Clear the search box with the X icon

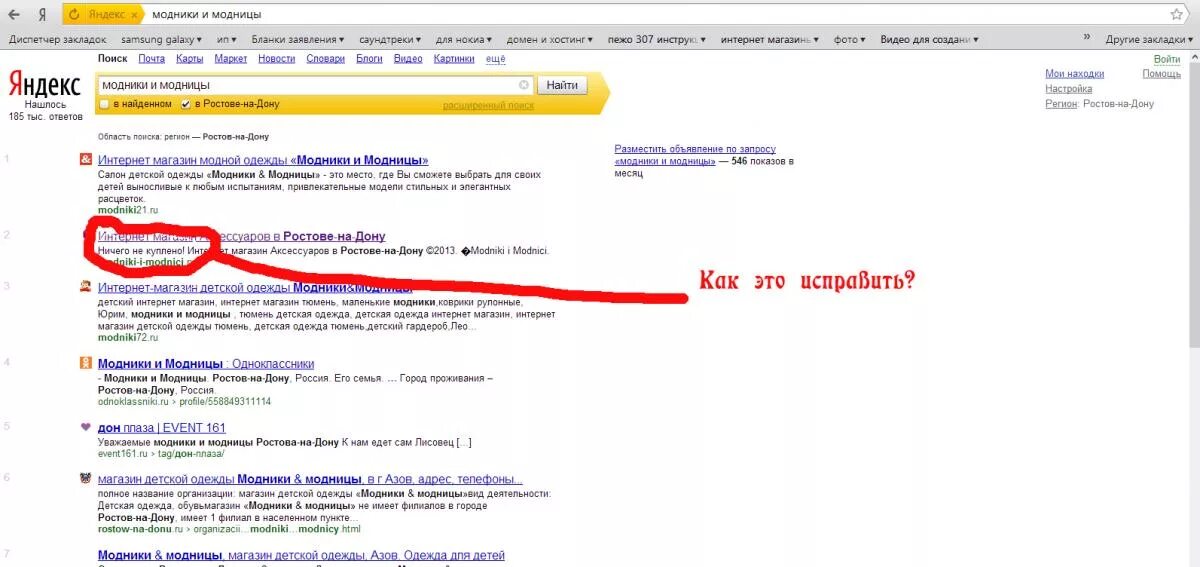524,85
